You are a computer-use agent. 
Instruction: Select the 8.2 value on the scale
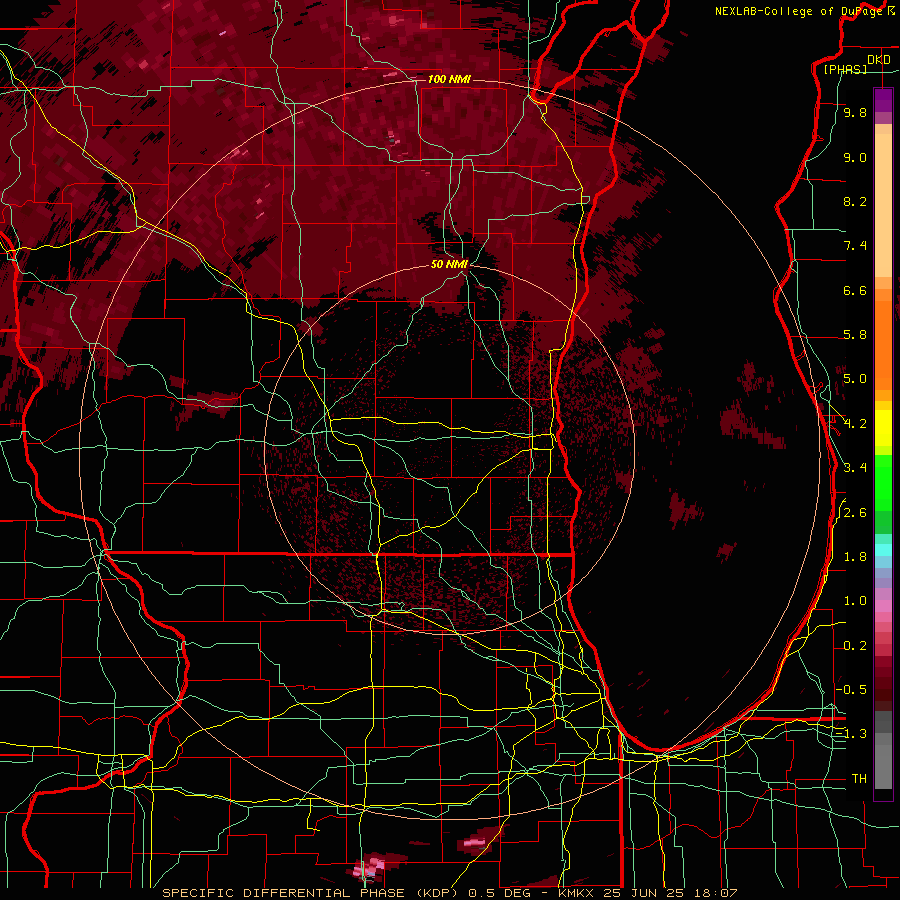tap(855, 201)
